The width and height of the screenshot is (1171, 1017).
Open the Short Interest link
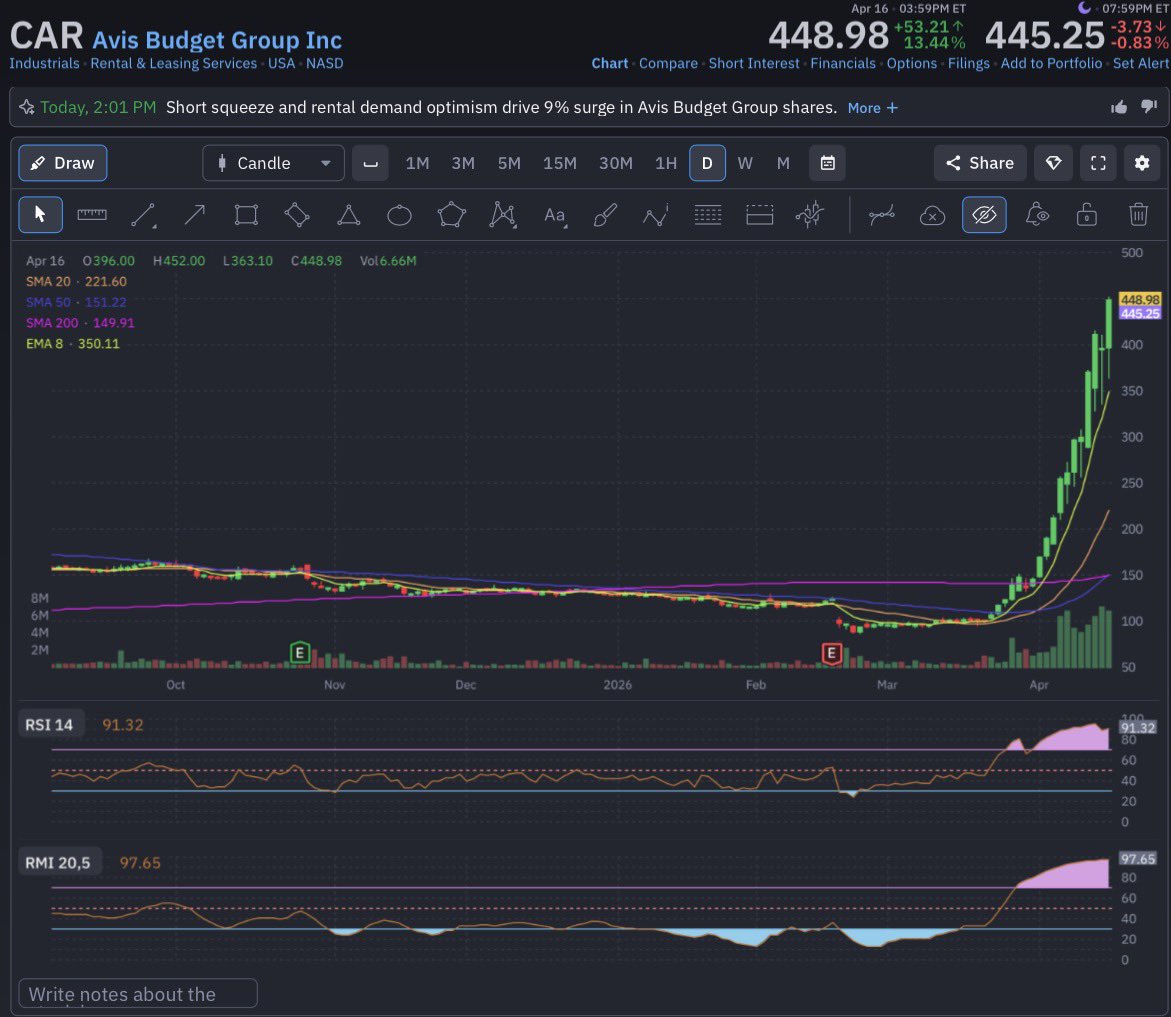coord(754,63)
